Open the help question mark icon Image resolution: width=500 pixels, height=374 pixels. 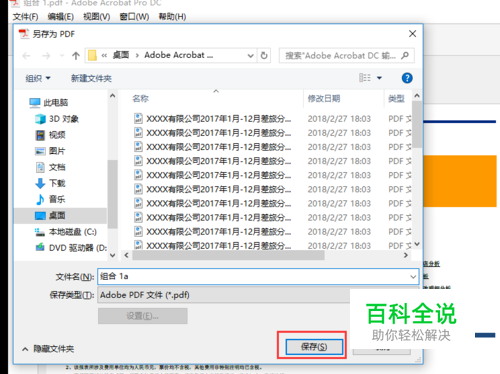tap(407, 78)
